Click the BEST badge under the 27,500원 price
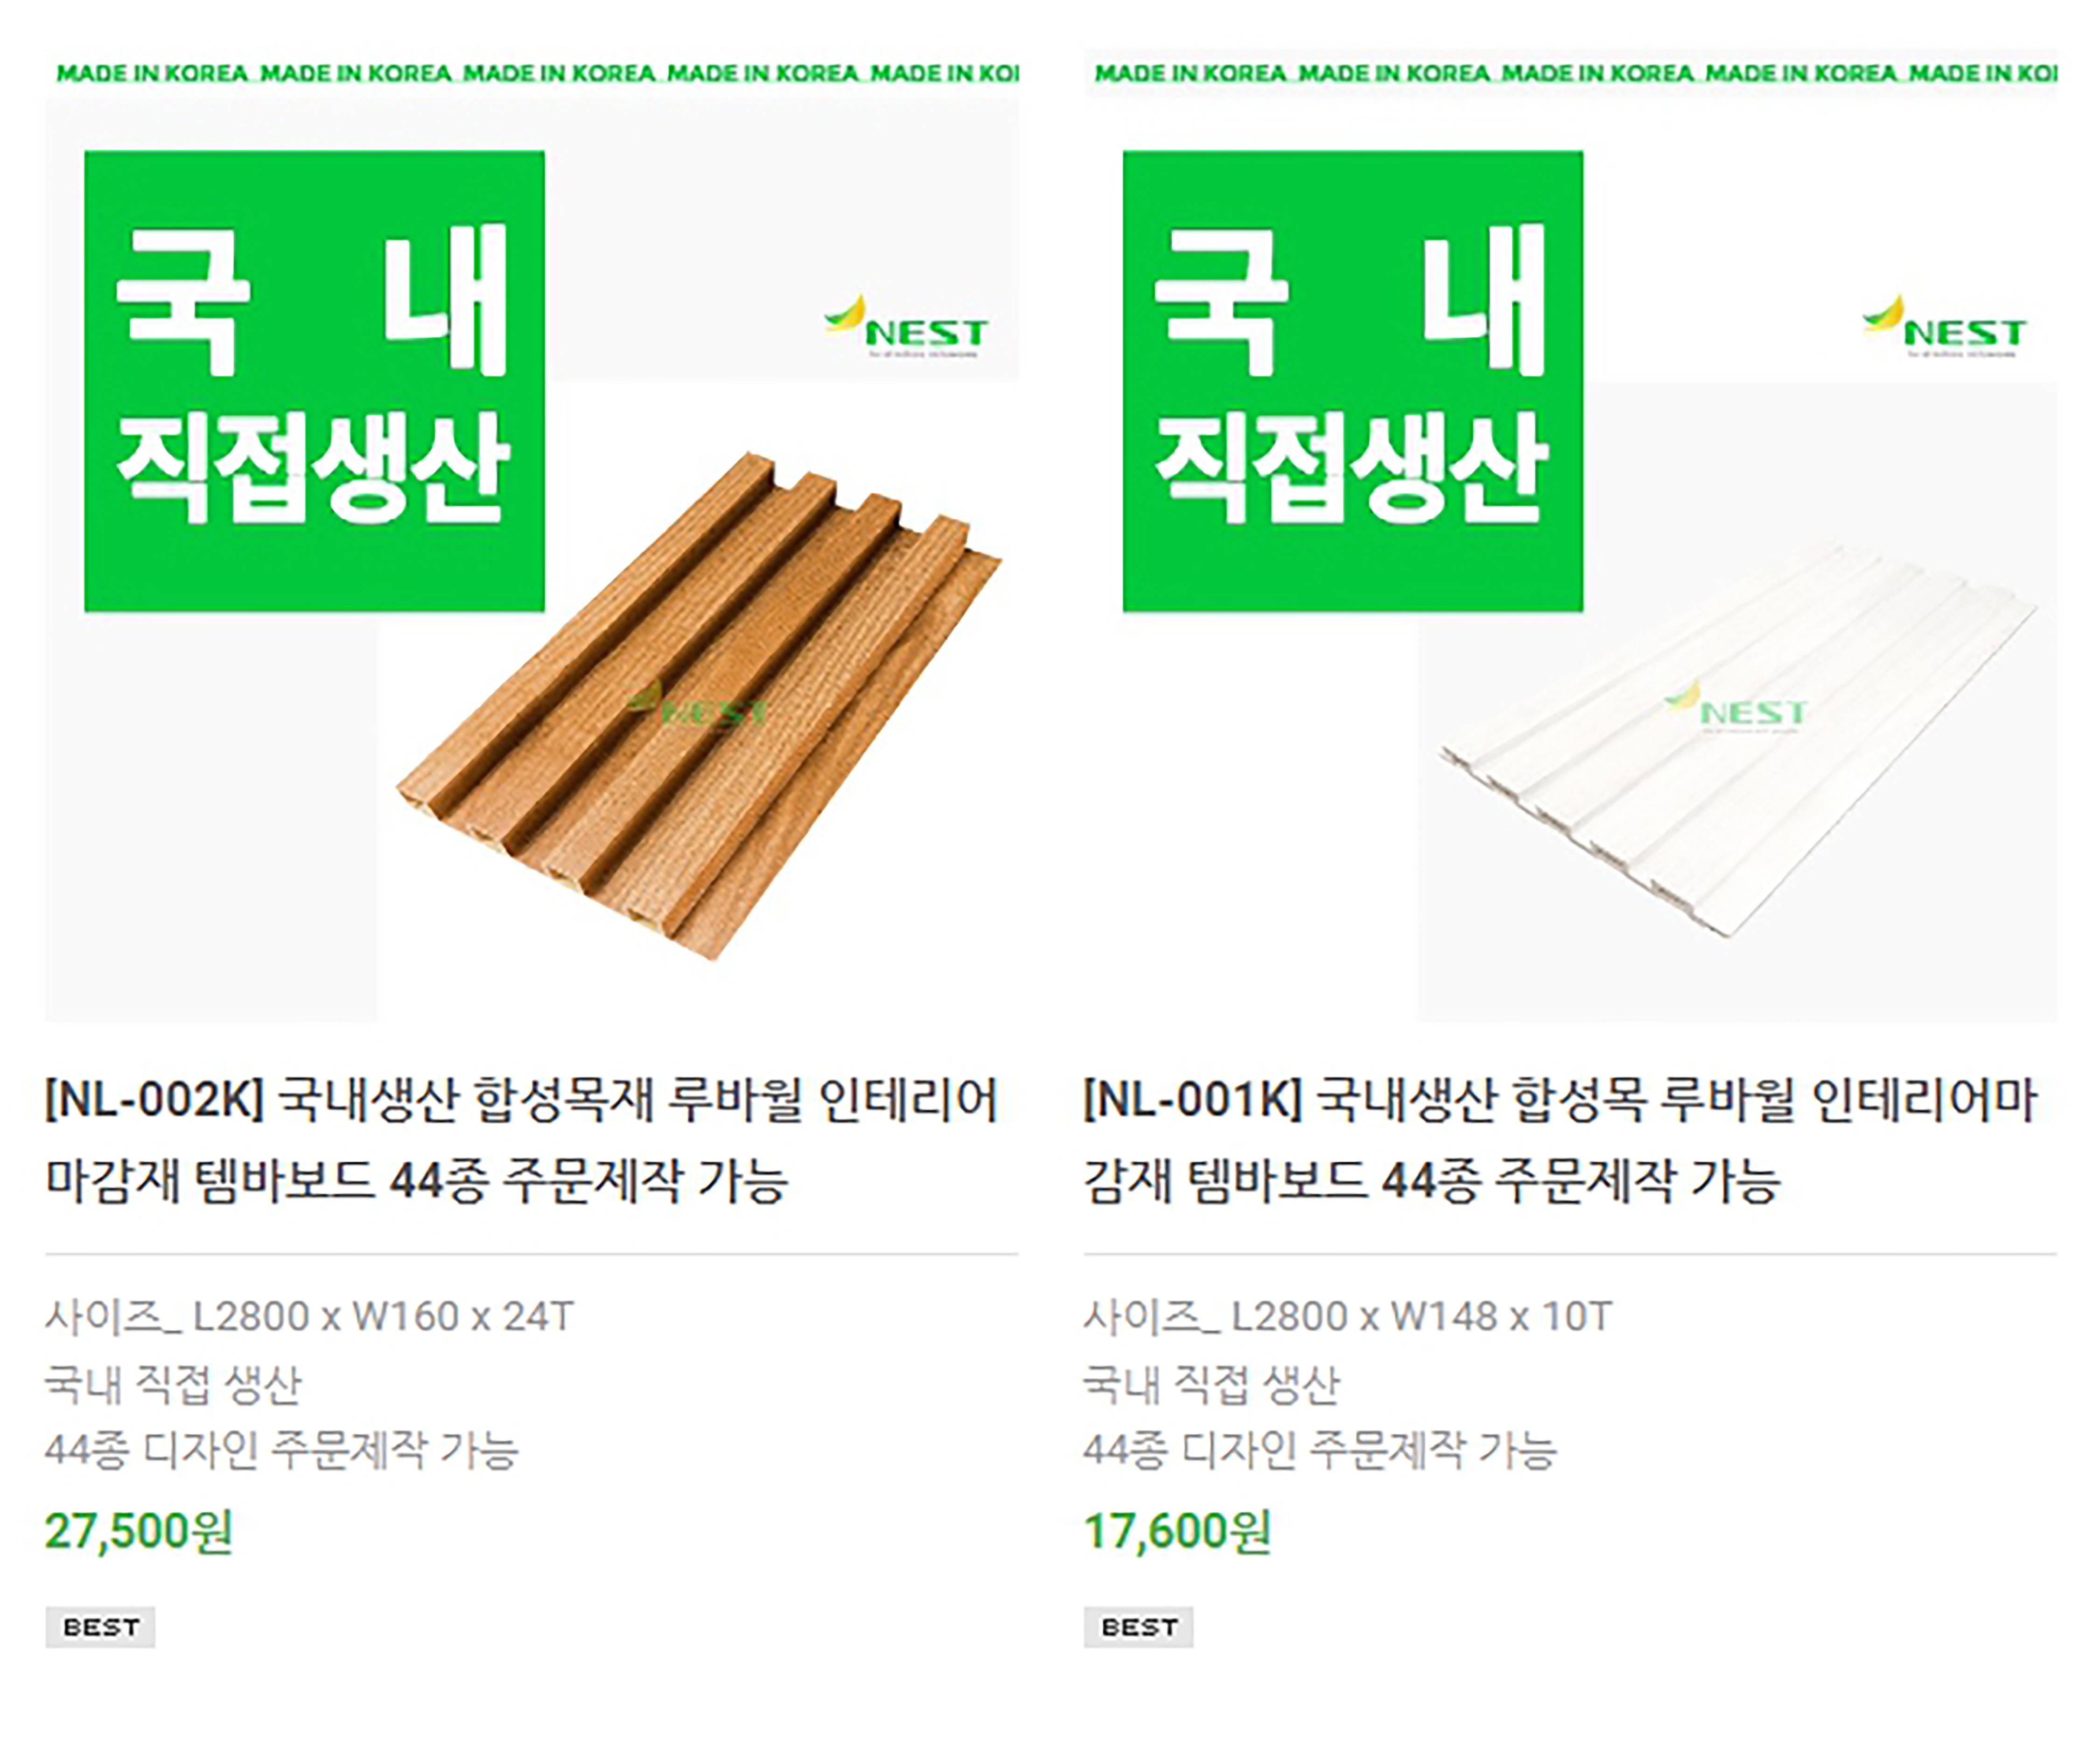The height and width of the screenshot is (1759, 2100). (100, 1627)
